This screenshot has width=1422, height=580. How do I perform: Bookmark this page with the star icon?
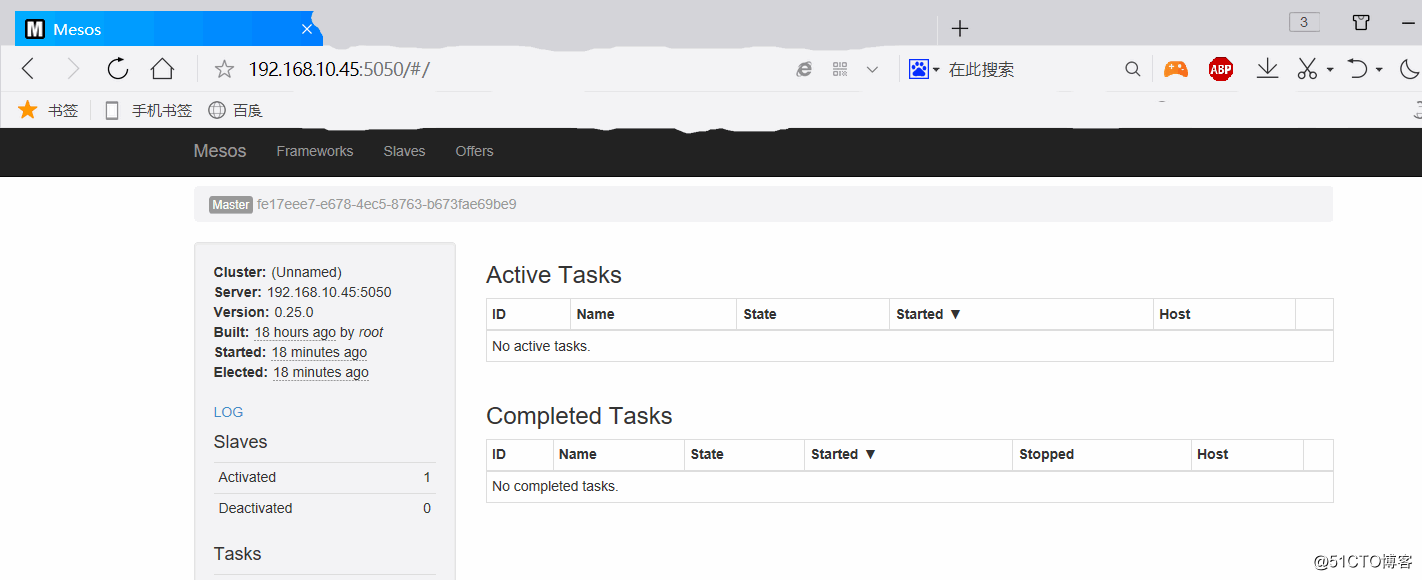[224, 69]
